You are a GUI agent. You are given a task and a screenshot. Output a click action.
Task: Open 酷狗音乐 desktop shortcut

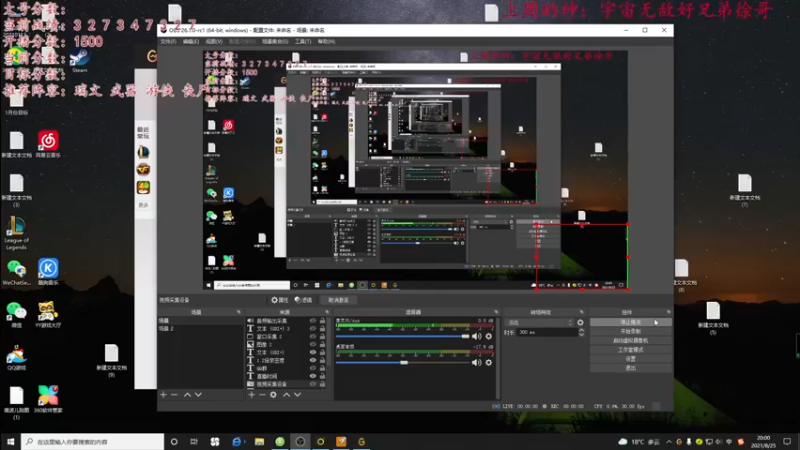pyautogui.click(x=48, y=271)
